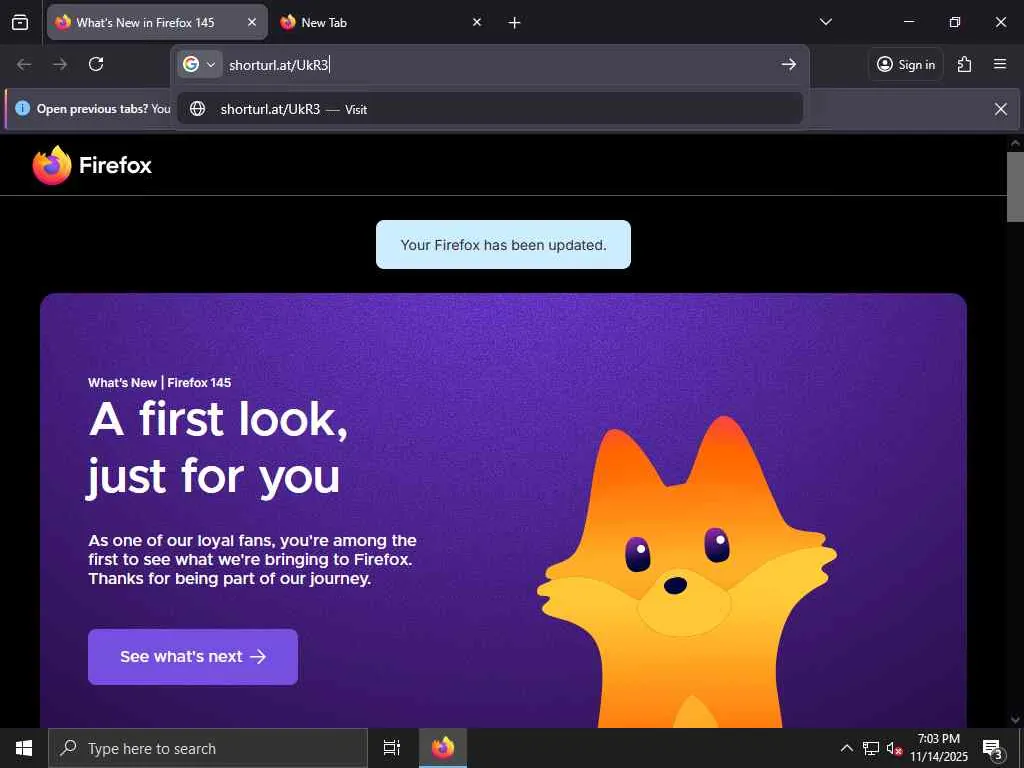Click the muted volume icon in tray
The height and width of the screenshot is (768, 1024).
[894, 748]
